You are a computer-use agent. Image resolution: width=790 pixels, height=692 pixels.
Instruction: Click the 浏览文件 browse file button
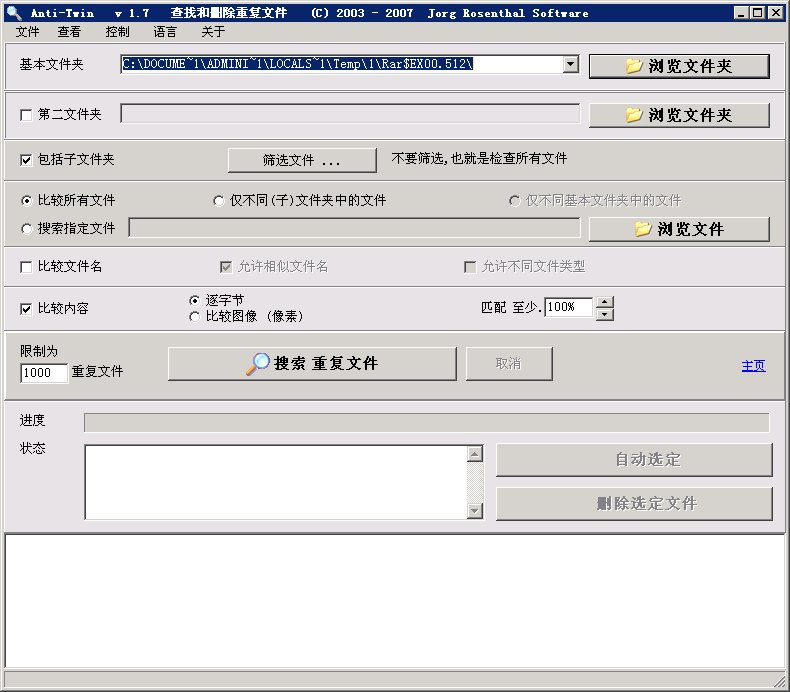click(679, 229)
